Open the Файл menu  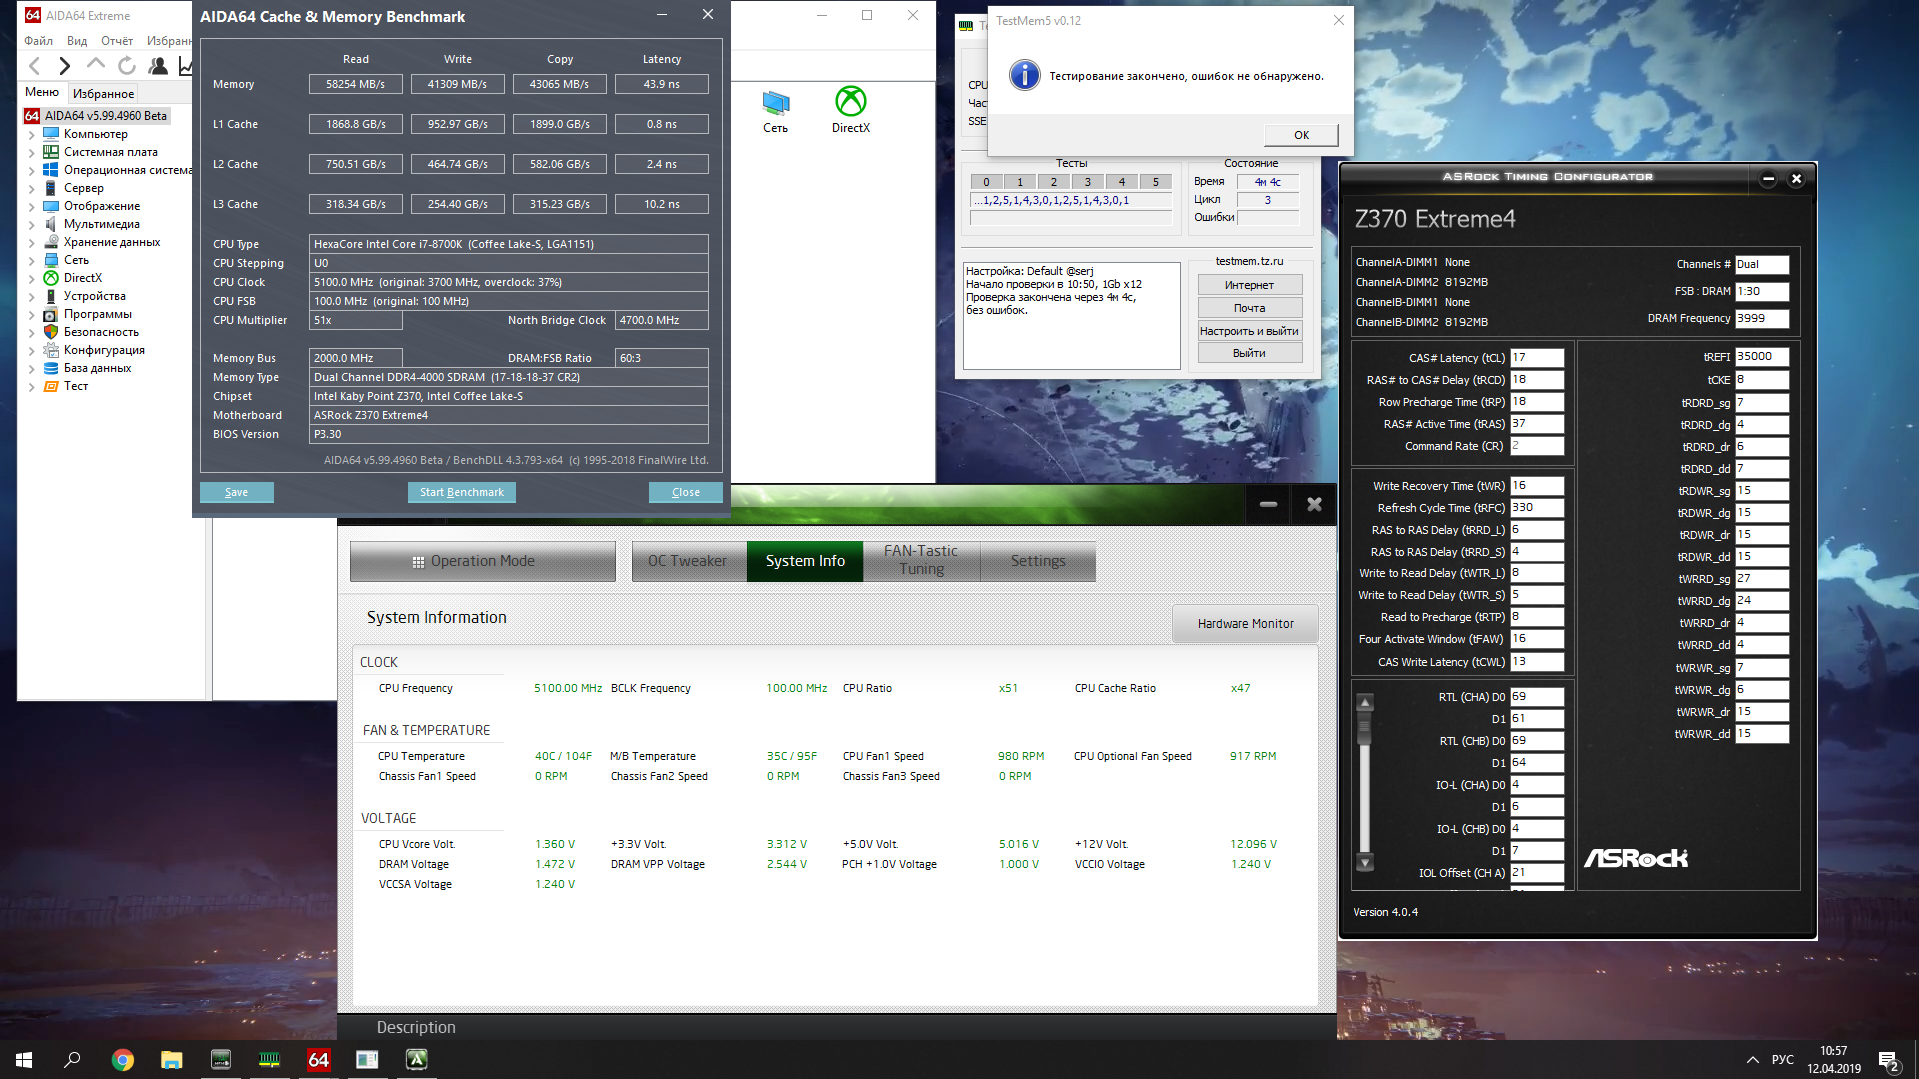click(39, 41)
